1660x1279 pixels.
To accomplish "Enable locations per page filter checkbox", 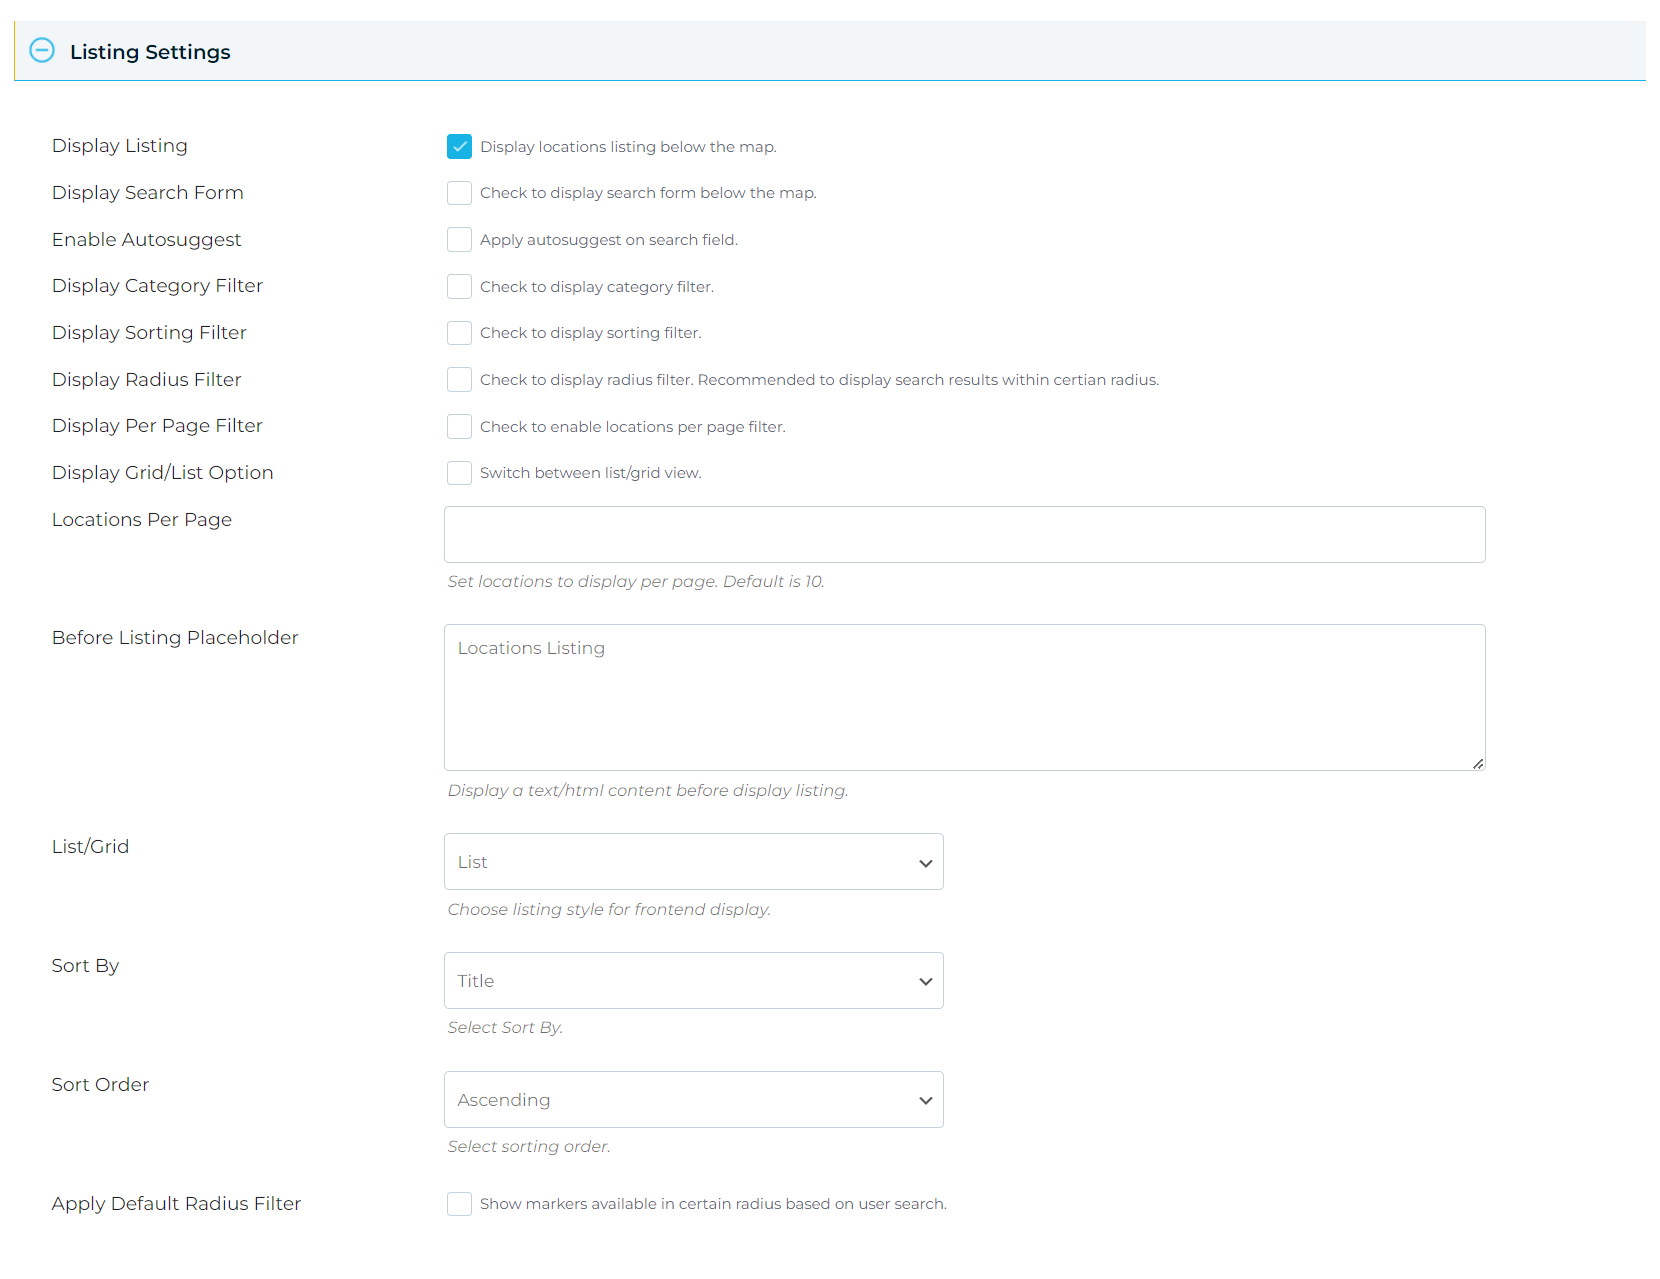I will [x=459, y=427].
